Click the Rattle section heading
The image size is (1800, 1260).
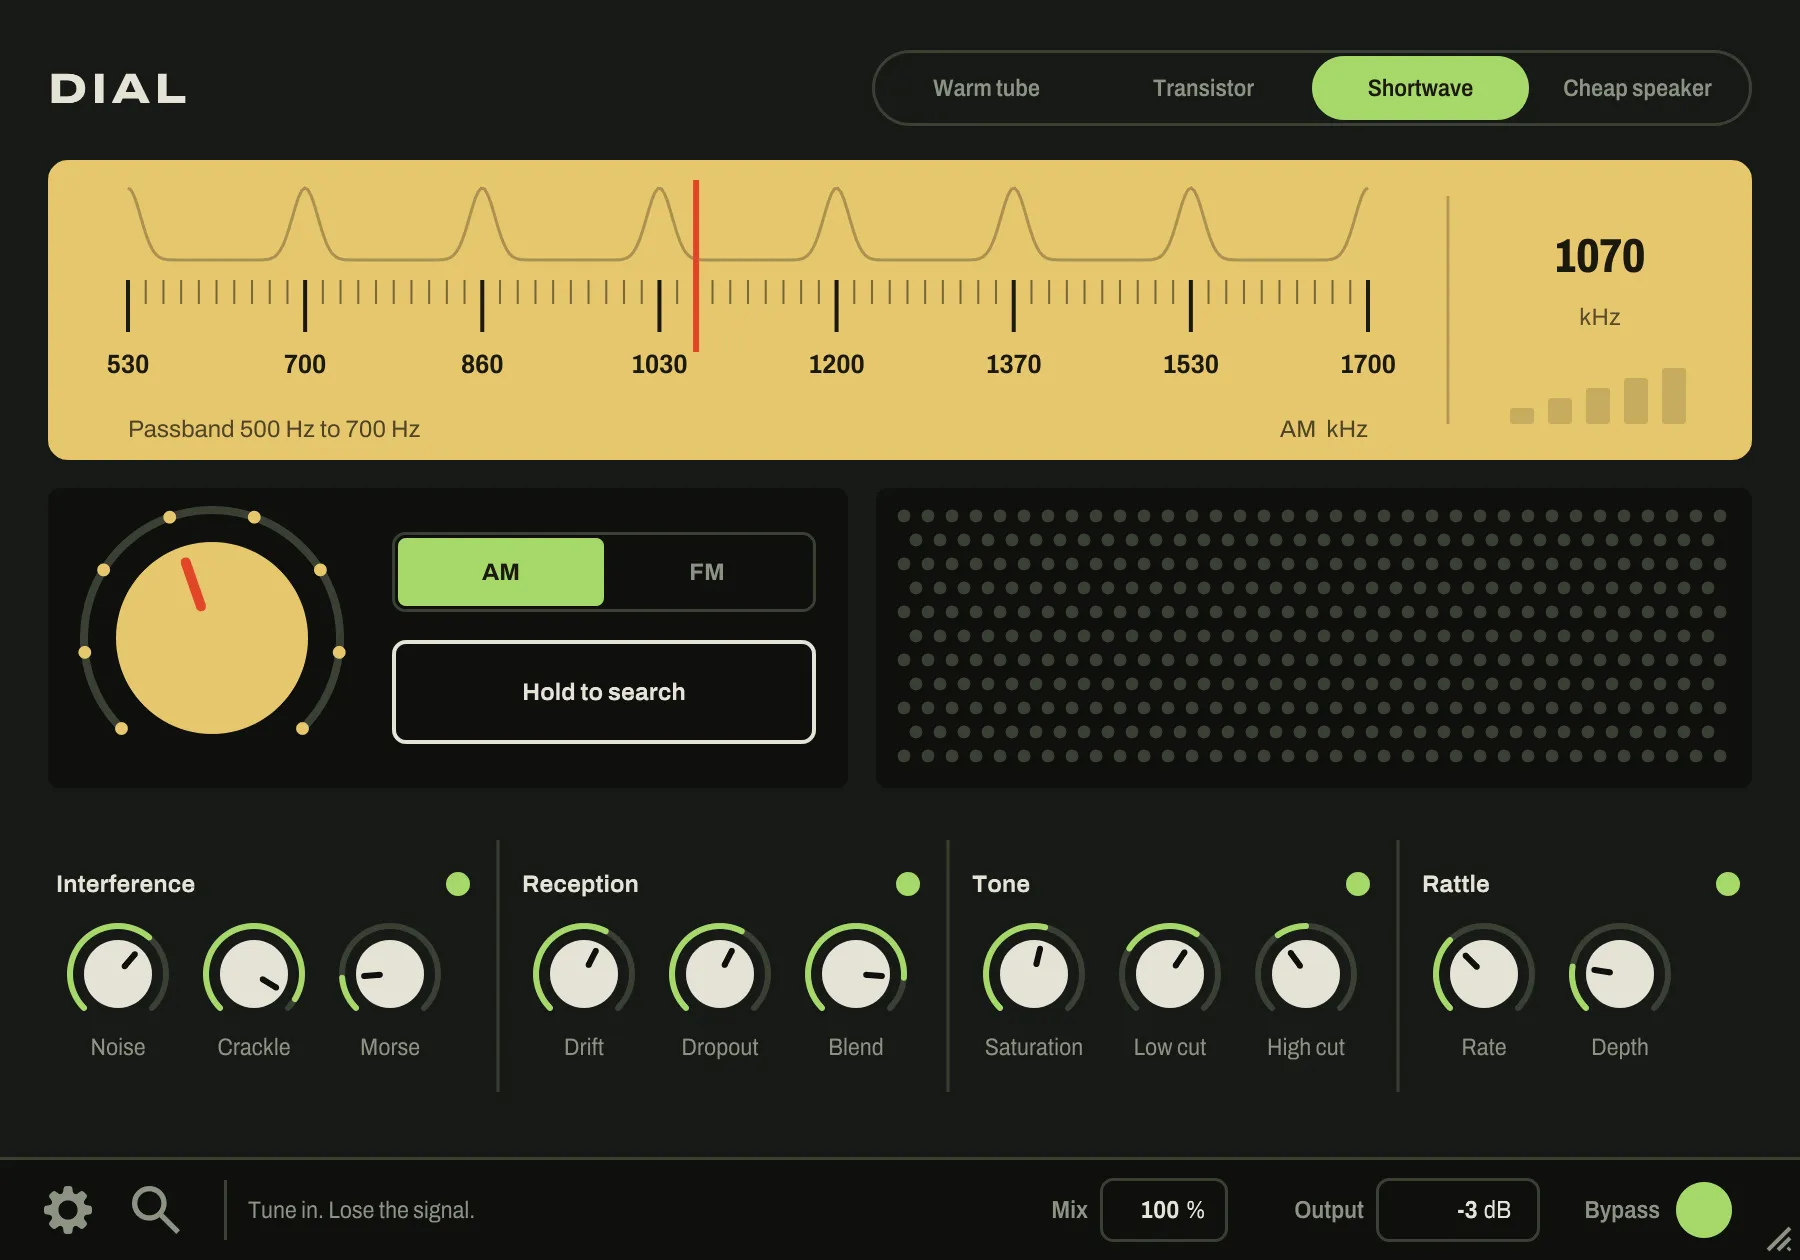[x=1456, y=884]
